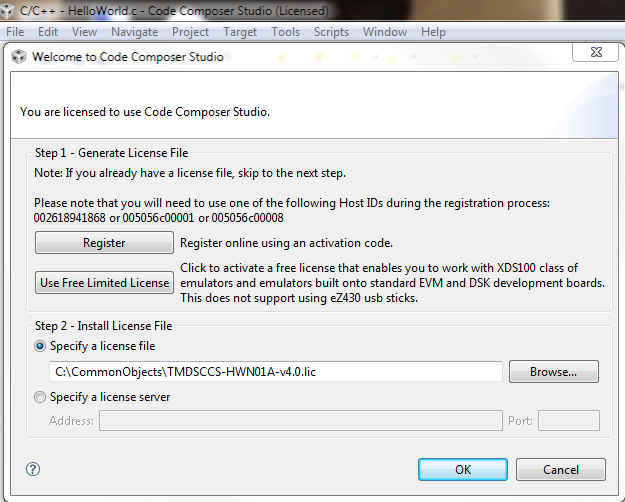The width and height of the screenshot is (625, 502).
Task: Click the Host ID text 002618941868
Action: click(69, 218)
